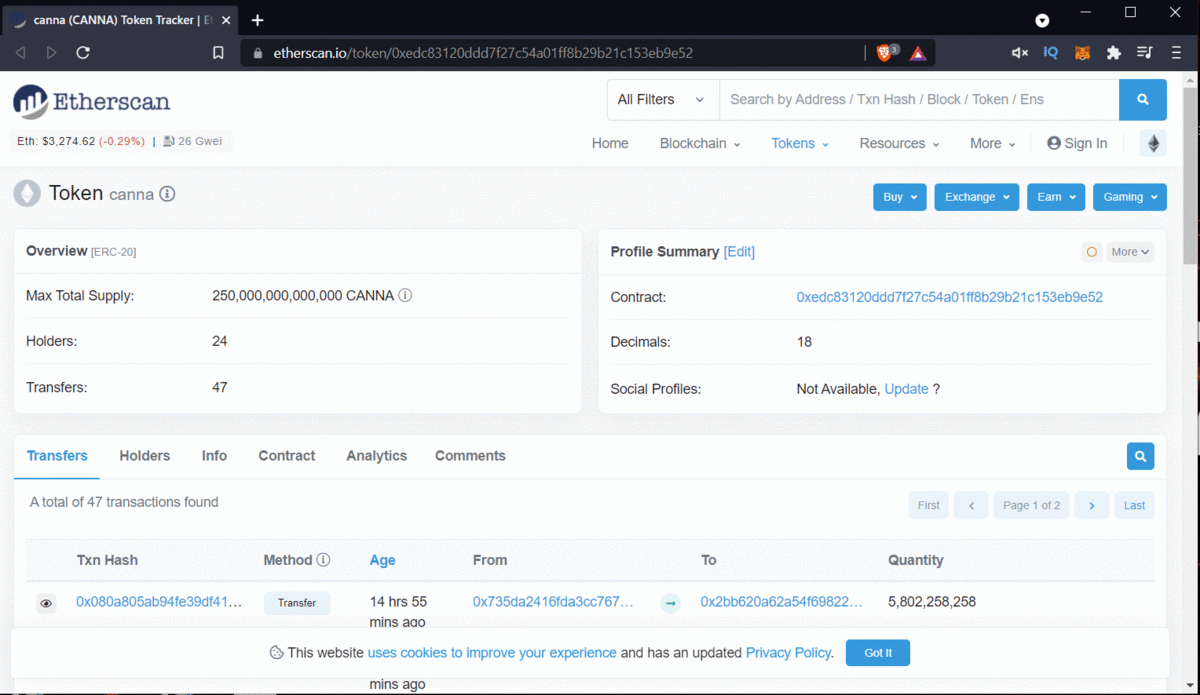The height and width of the screenshot is (695, 1200).
Task: Click the Brave Rewards triangle icon
Action: click(918, 53)
